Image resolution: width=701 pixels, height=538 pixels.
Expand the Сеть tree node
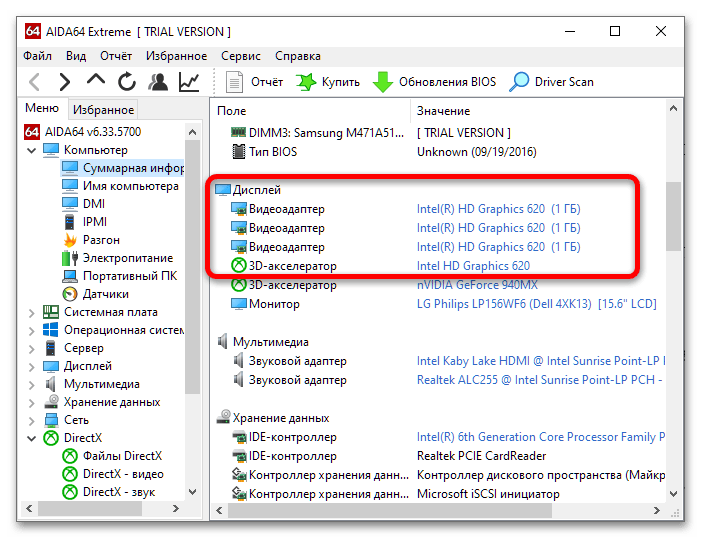(x=31, y=421)
